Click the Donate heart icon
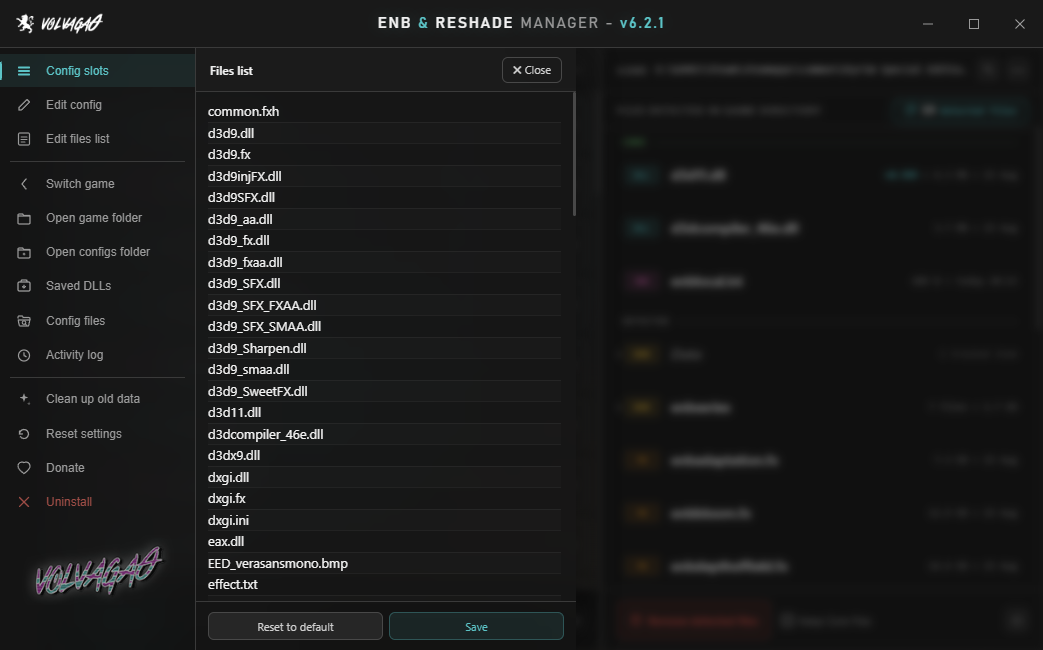This screenshot has width=1043, height=650. point(24,468)
